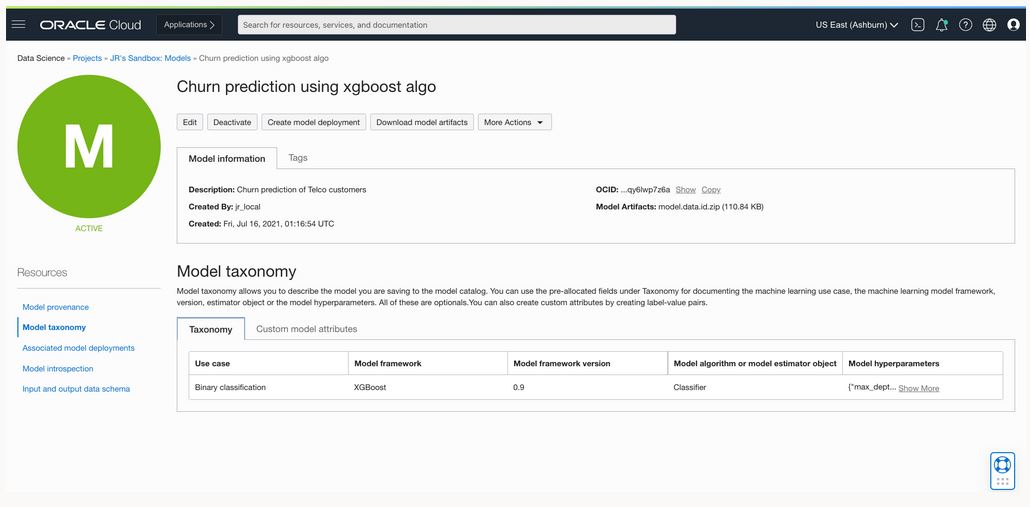Expand the Applications menu
This screenshot has height=507, width=1030.
point(189,25)
